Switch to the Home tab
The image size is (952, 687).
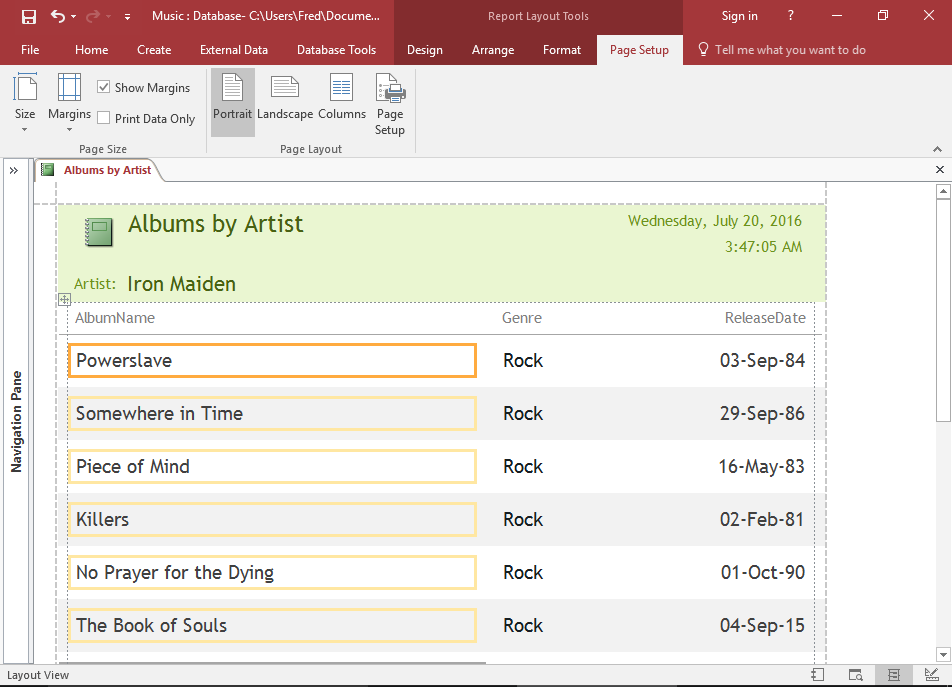(92, 50)
